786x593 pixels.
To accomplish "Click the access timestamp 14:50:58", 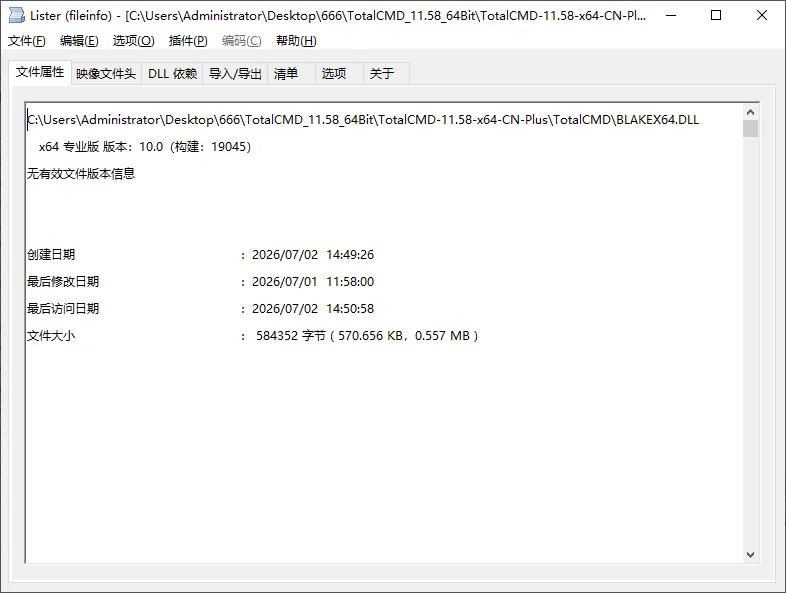I will point(350,309).
